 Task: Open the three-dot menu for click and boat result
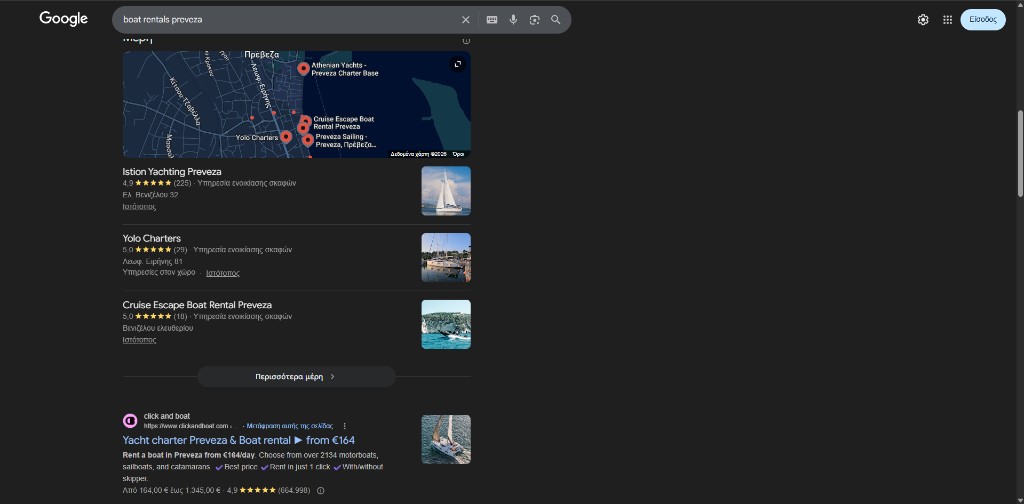point(345,426)
